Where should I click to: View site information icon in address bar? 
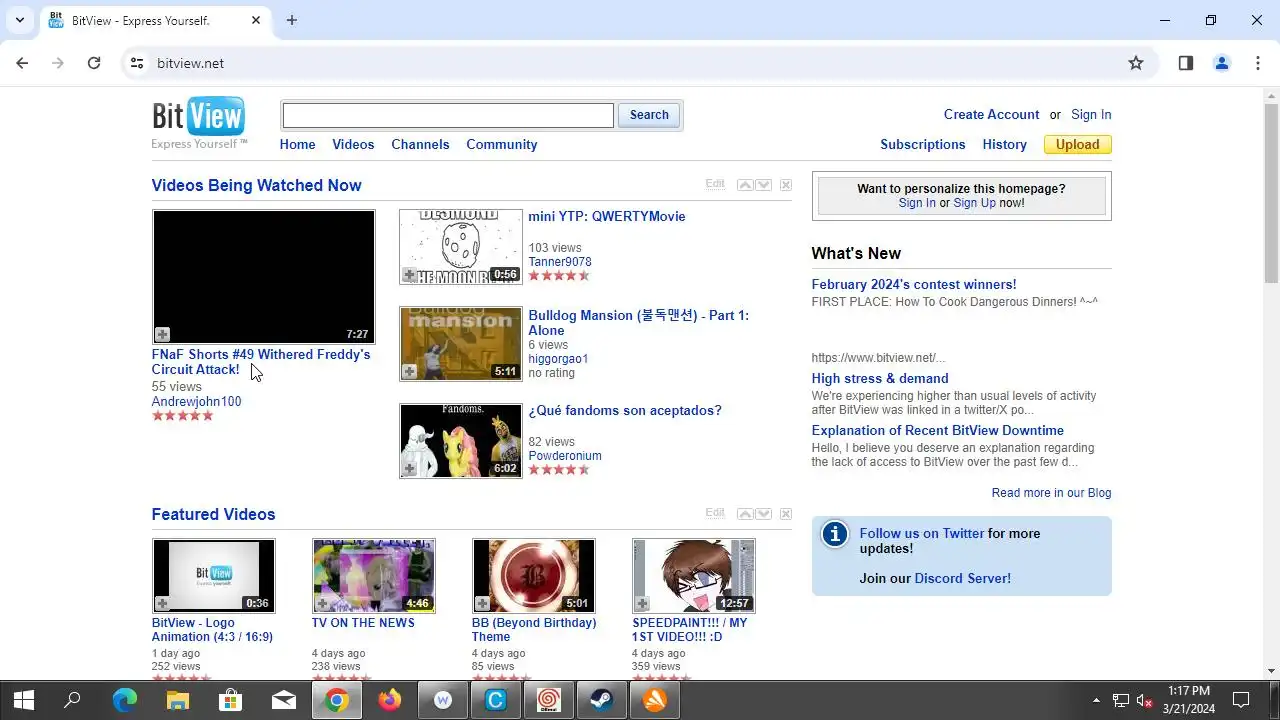coord(138,63)
